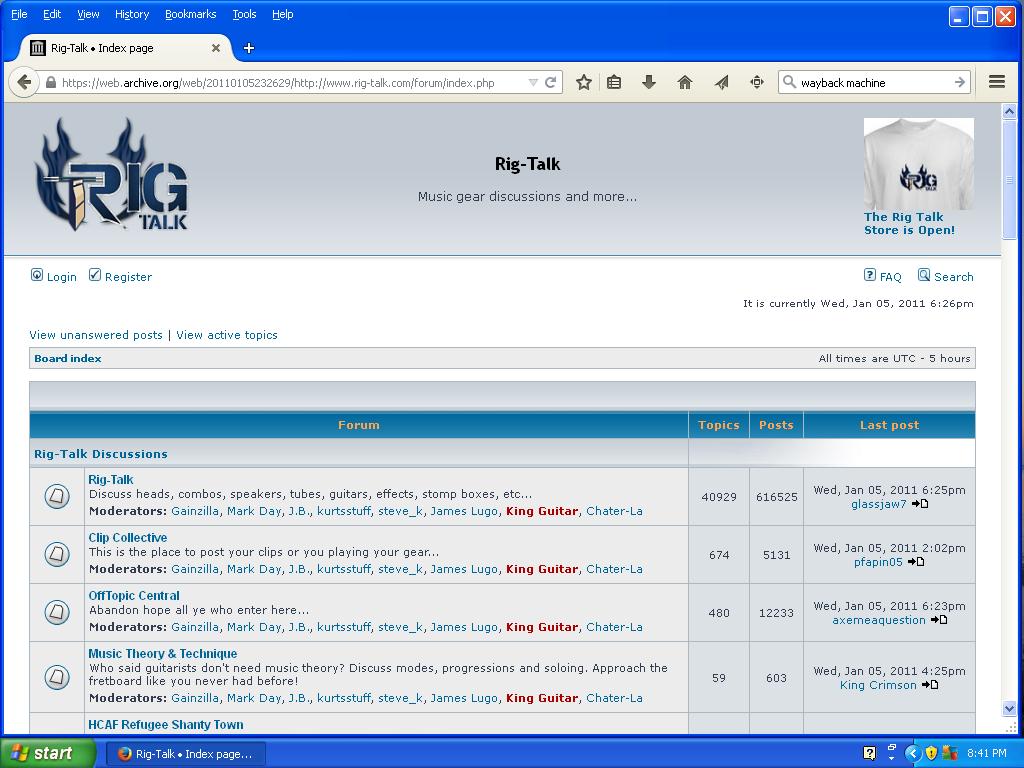Click the Rig-Talk flame logo
This screenshot has width=1024, height=768.
coord(112,174)
